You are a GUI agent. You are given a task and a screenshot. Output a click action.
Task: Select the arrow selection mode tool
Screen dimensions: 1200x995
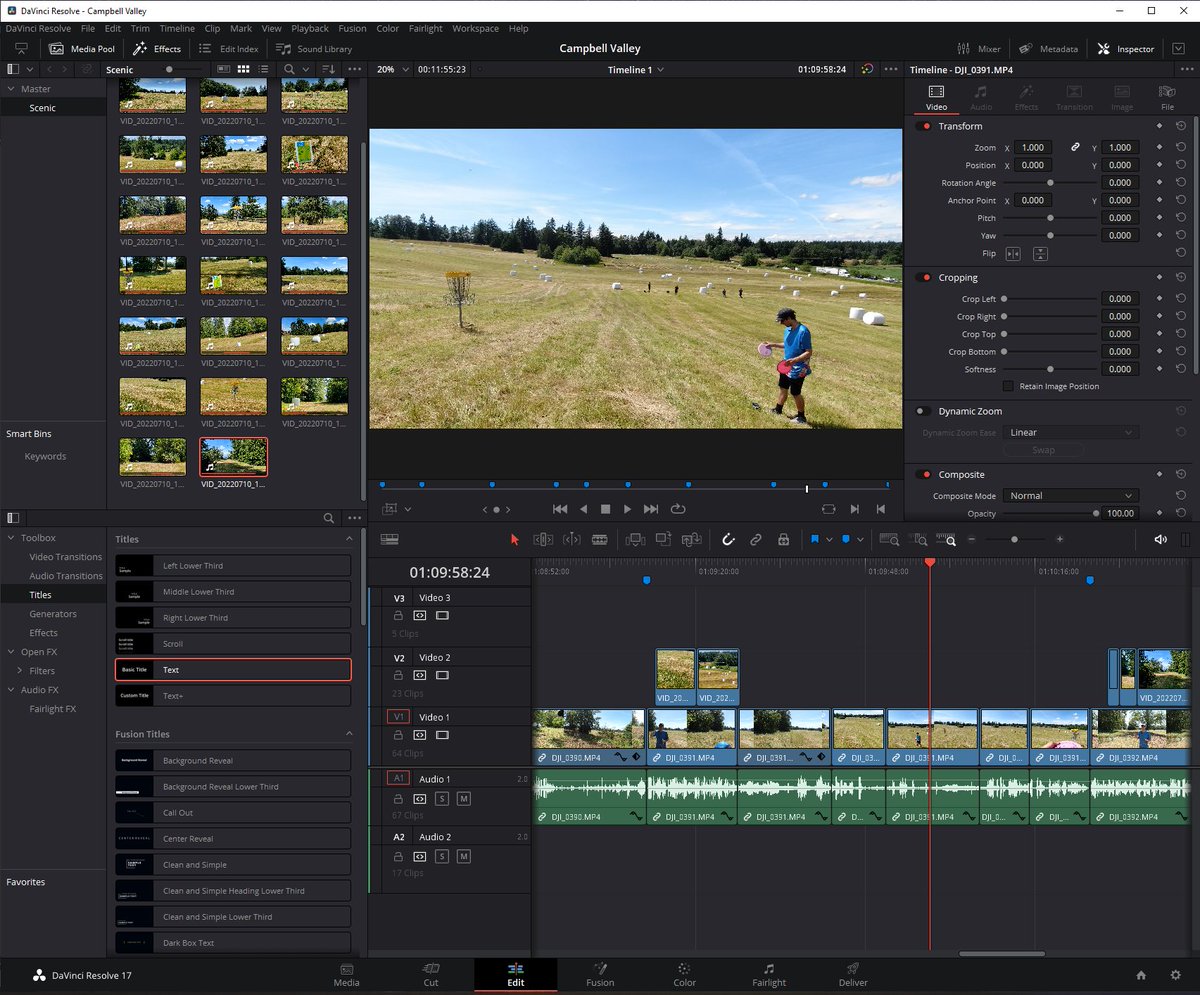[x=515, y=539]
